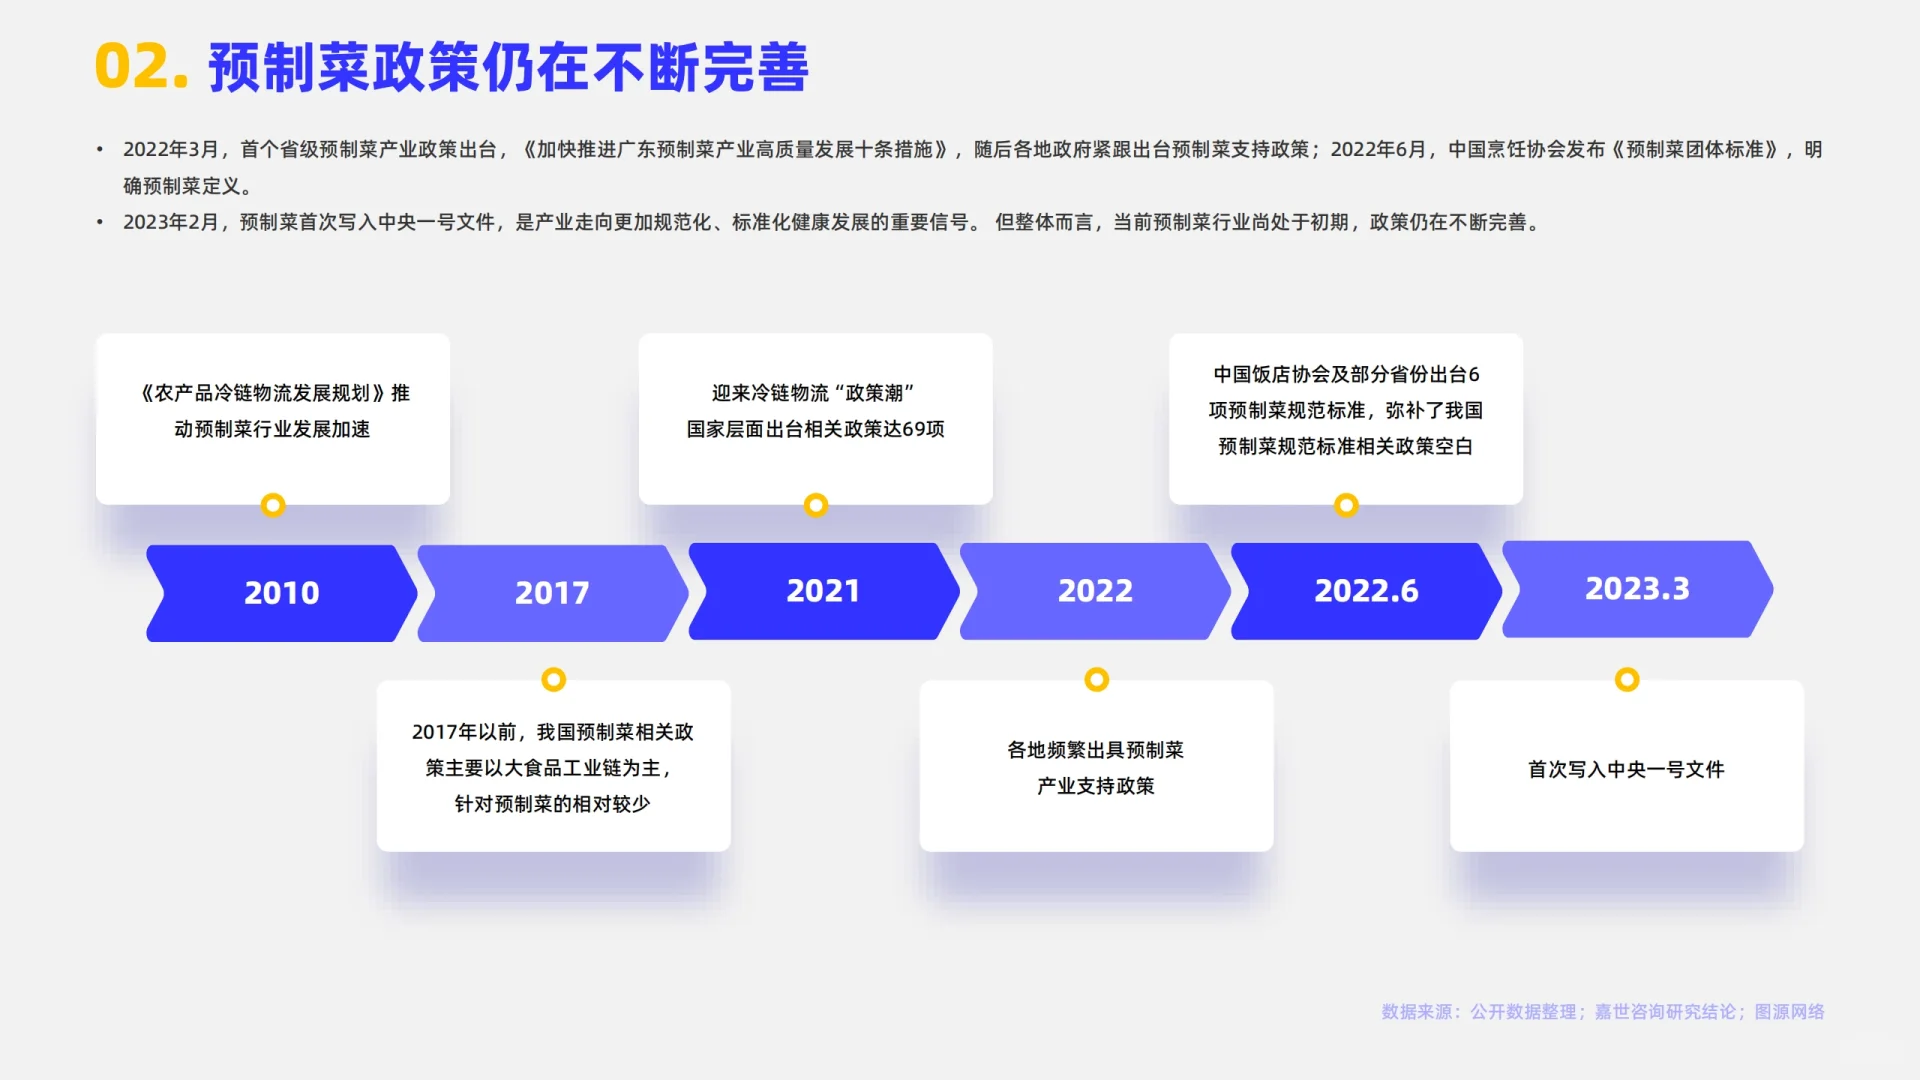
Task: Click the 2017 timeline arrow
Action: click(552, 593)
